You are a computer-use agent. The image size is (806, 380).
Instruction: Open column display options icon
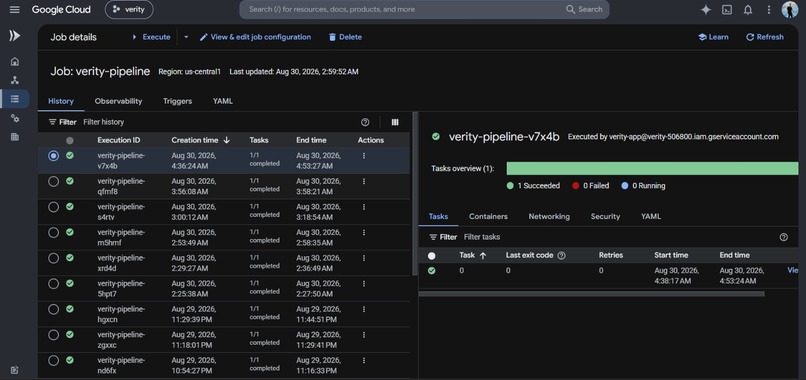[x=395, y=122]
